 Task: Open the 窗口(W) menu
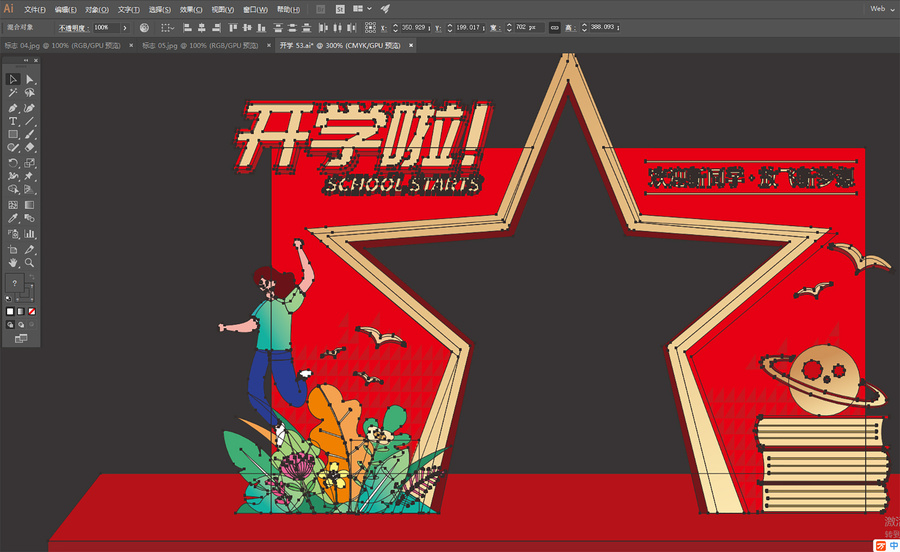pos(255,10)
